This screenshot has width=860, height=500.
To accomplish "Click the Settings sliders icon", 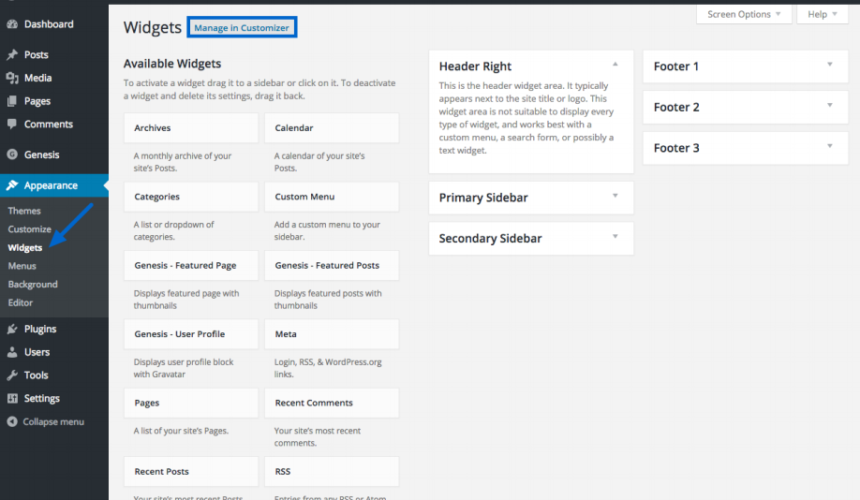I will [x=12, y=398].
